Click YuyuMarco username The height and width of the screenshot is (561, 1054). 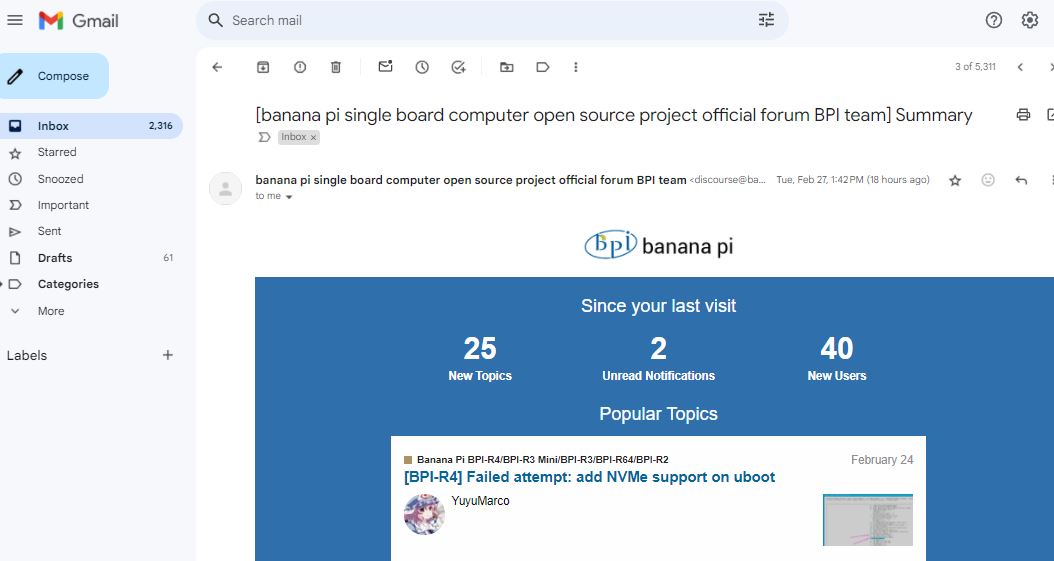pos(481,501)
